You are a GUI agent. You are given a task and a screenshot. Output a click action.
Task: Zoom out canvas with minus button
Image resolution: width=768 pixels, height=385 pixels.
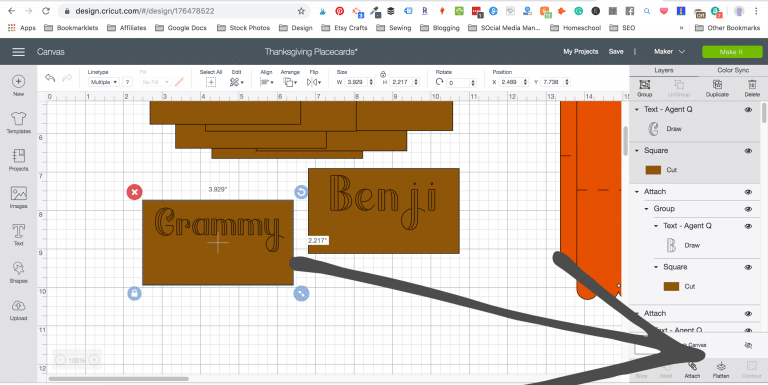click(61, 360)
